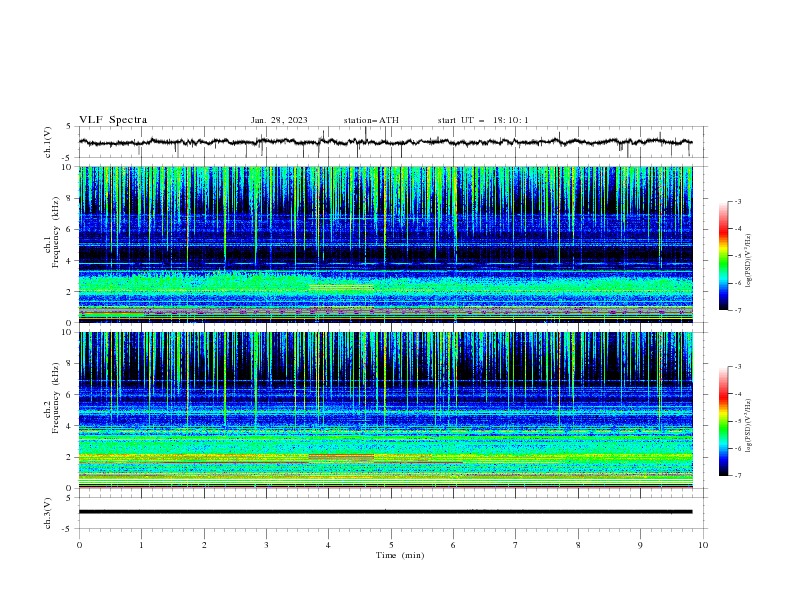Image resolution: width=792 pixels, height=612 pixels.
Task: Select the 8 kHz tick on ch.1 frequency axis
Action: coord(70,198)
